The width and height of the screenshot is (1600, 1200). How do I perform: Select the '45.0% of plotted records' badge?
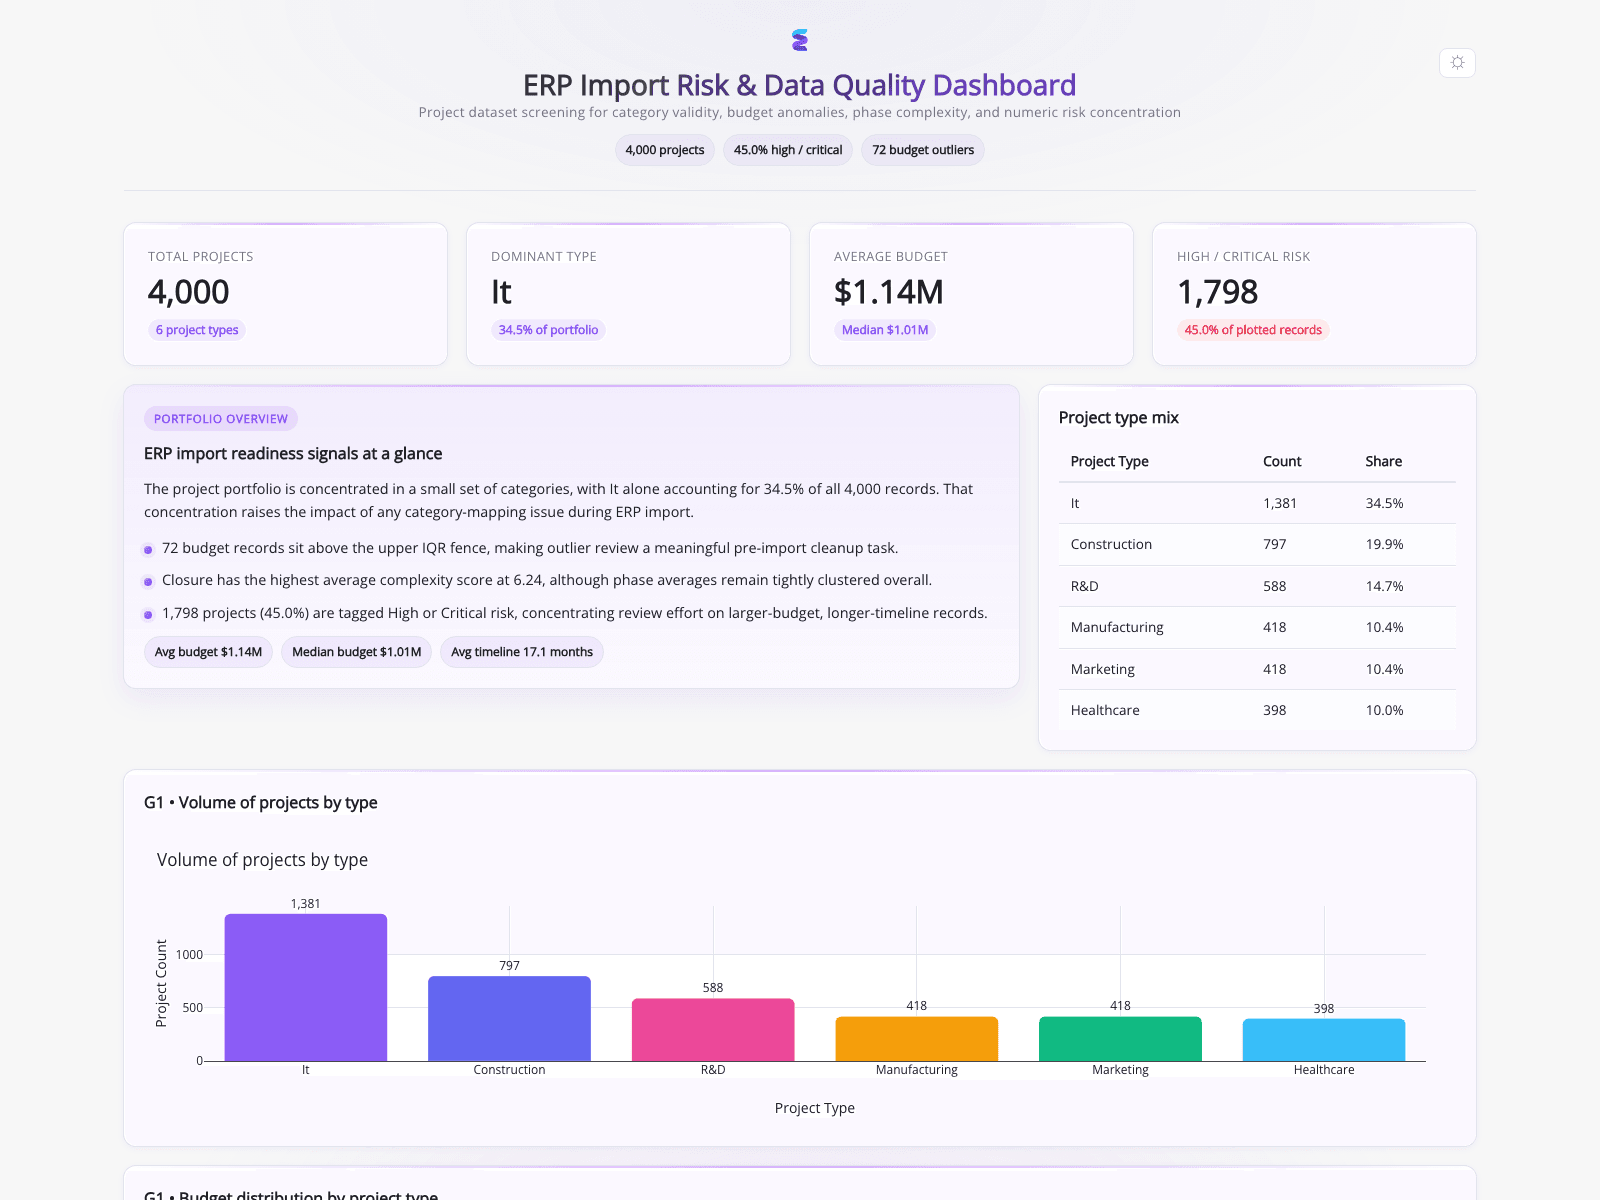1253,330
